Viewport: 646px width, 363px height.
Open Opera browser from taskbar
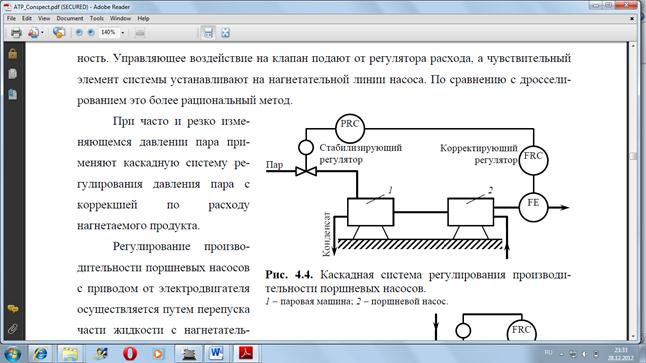130,354
